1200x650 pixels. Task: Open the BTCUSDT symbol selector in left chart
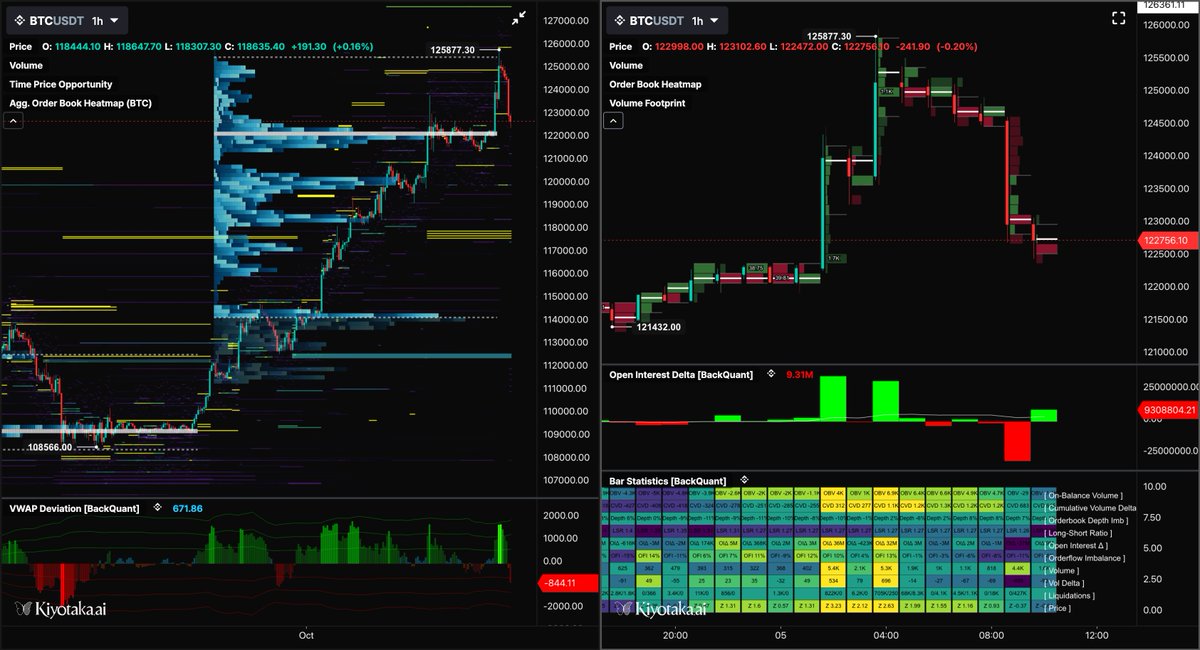[x=56, y=20]
